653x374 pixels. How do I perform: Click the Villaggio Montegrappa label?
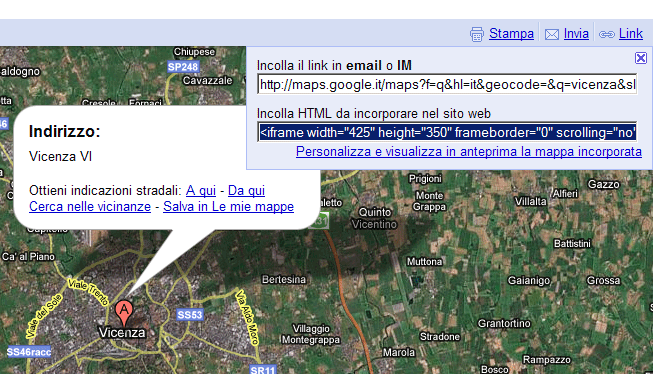tap(311, 334)
